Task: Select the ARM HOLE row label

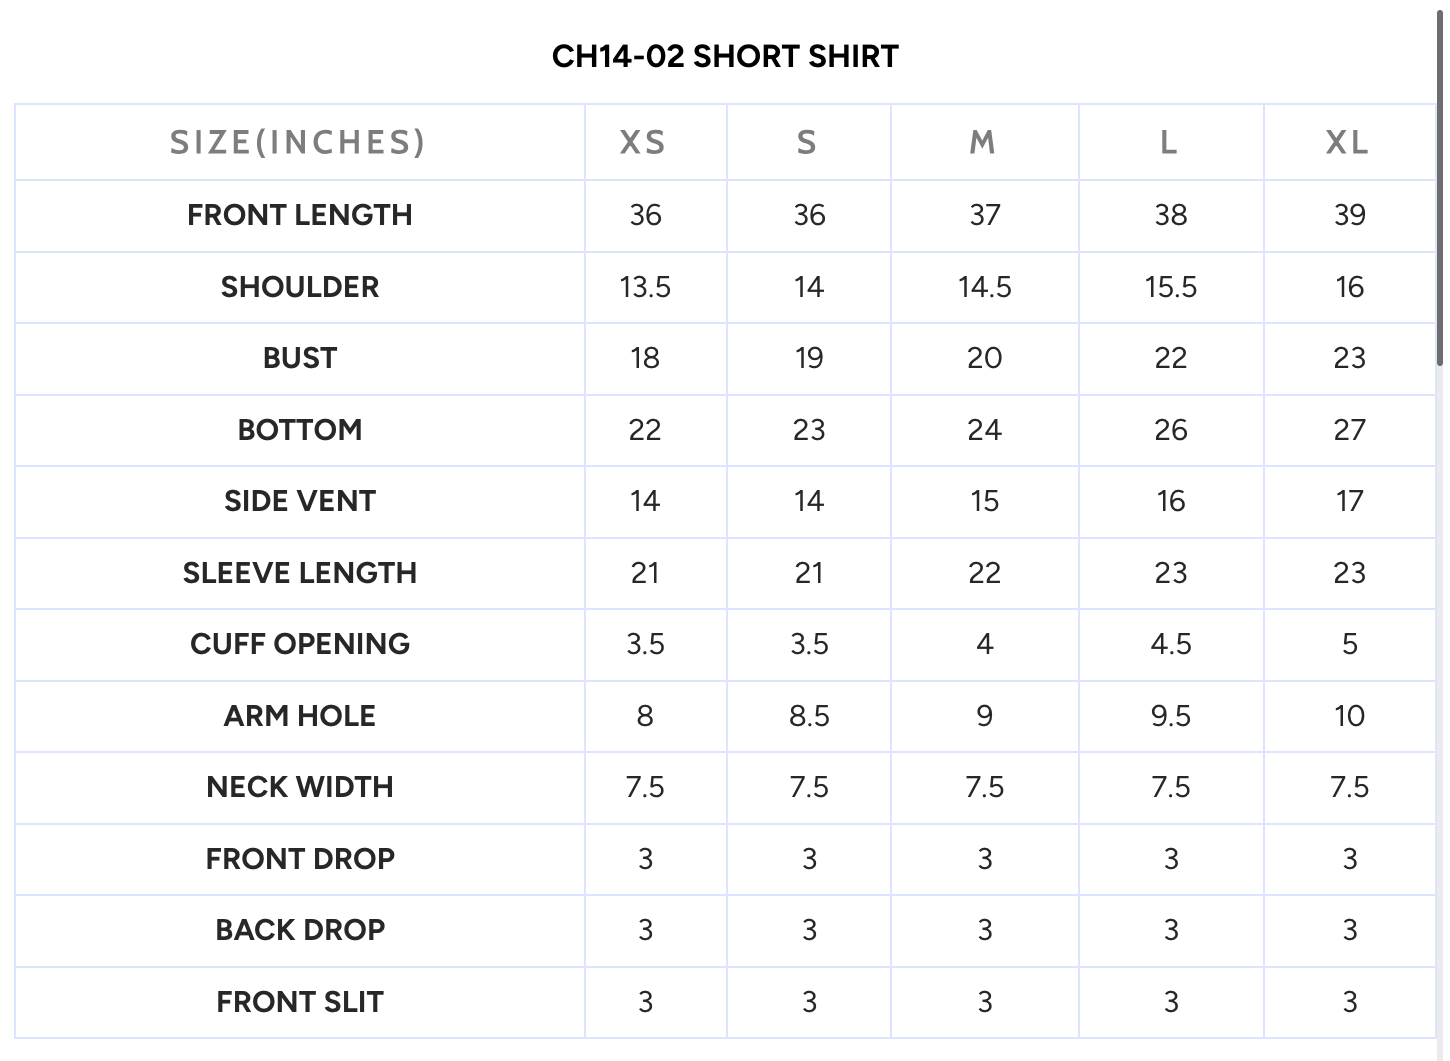Action: [299, 716]
